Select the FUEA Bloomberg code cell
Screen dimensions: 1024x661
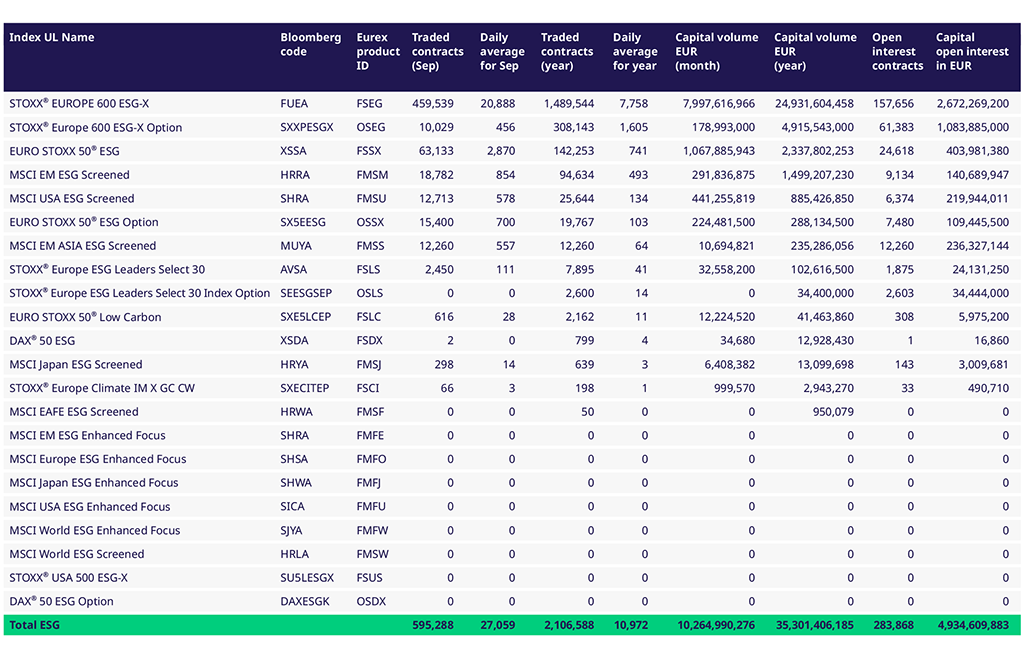click(294, 104)
